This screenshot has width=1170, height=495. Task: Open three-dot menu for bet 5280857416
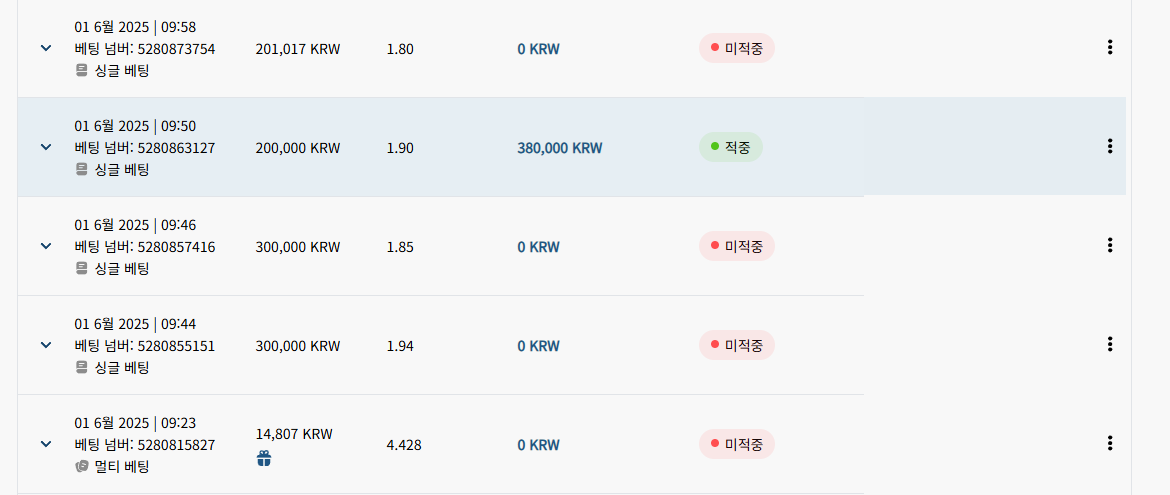point(1110,245)
